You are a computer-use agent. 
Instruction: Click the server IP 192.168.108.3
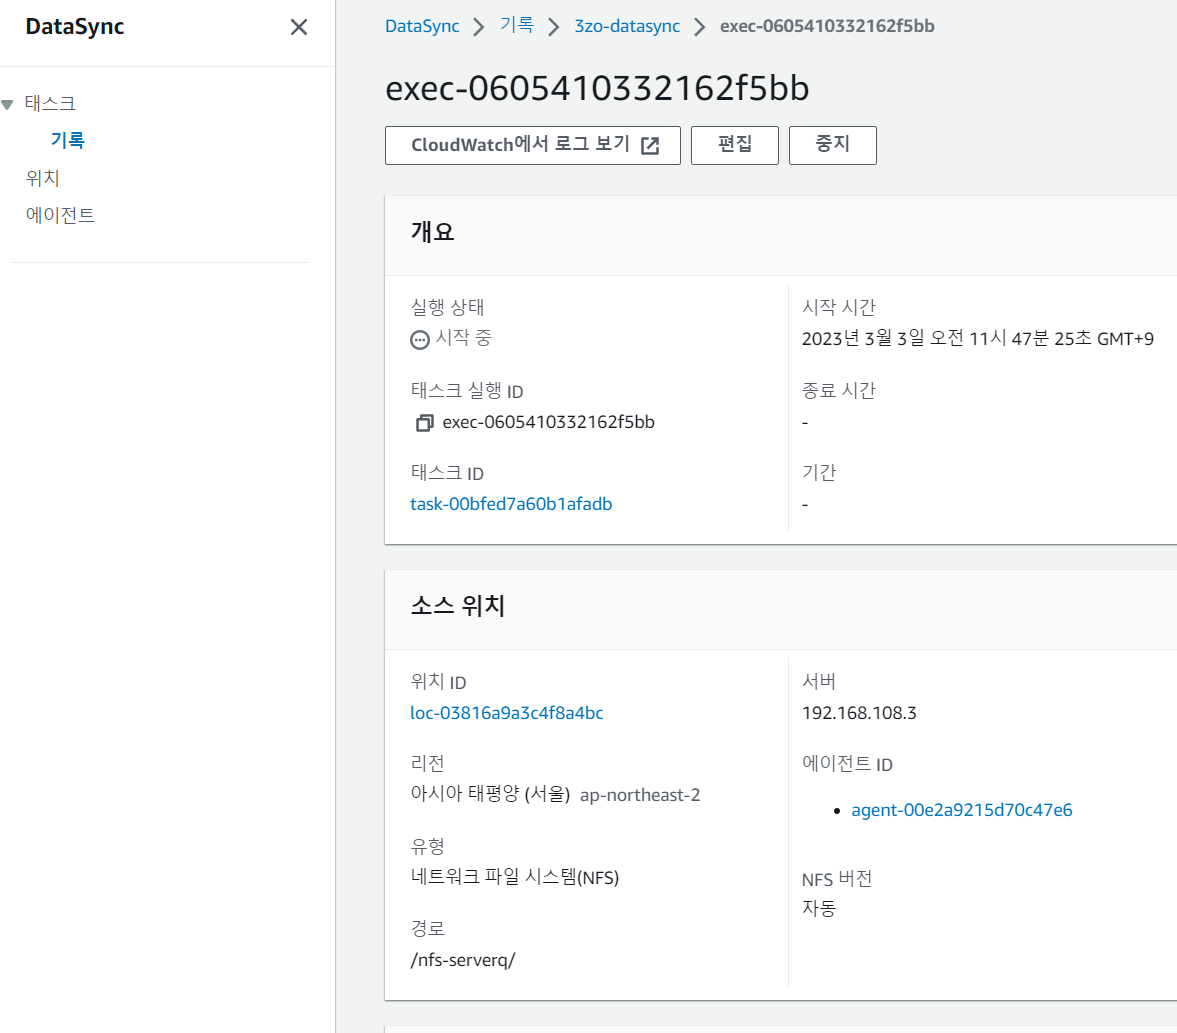click(x=859, y=712)
